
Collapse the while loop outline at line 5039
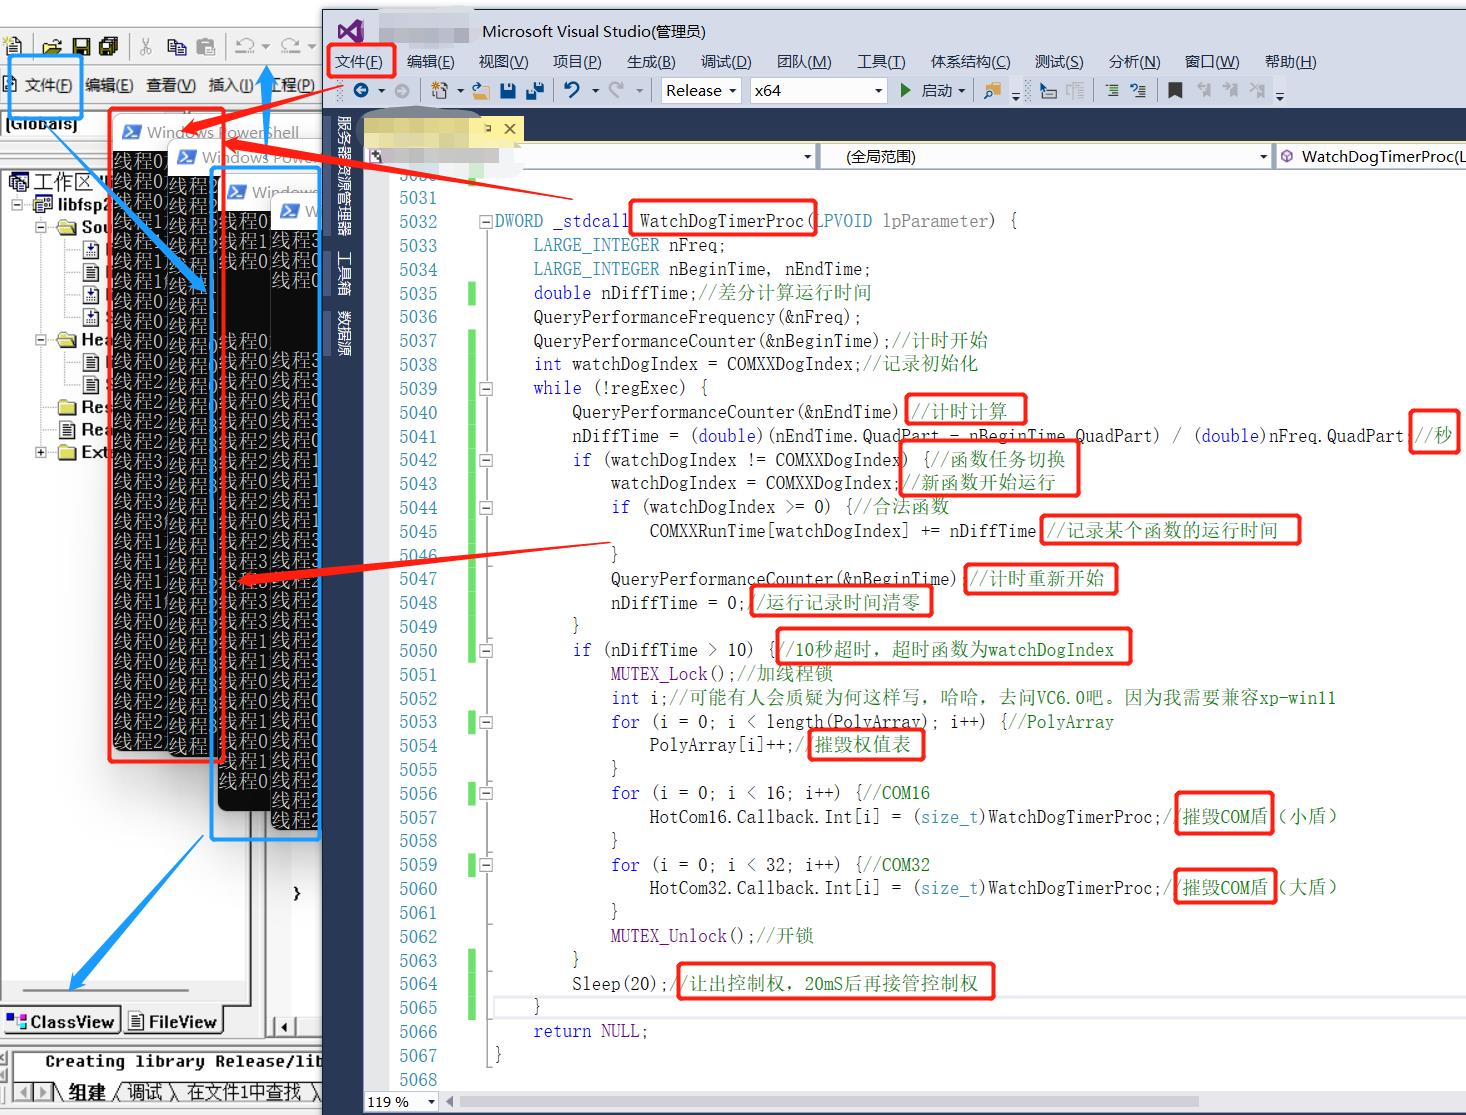coord(485,389)
